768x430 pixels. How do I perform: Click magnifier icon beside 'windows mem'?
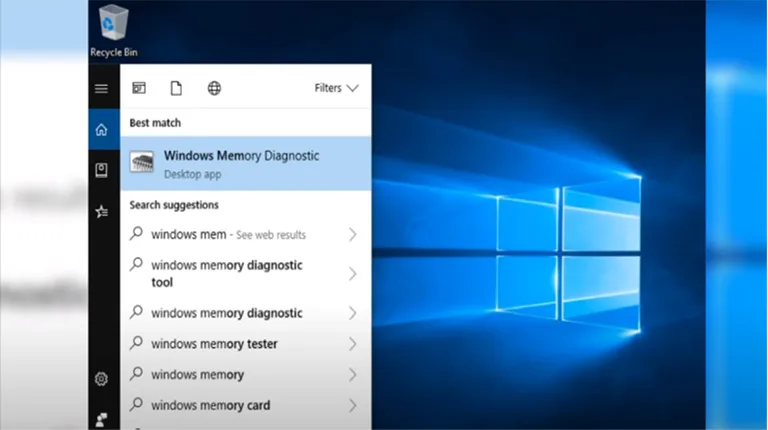tap(136, 233)
